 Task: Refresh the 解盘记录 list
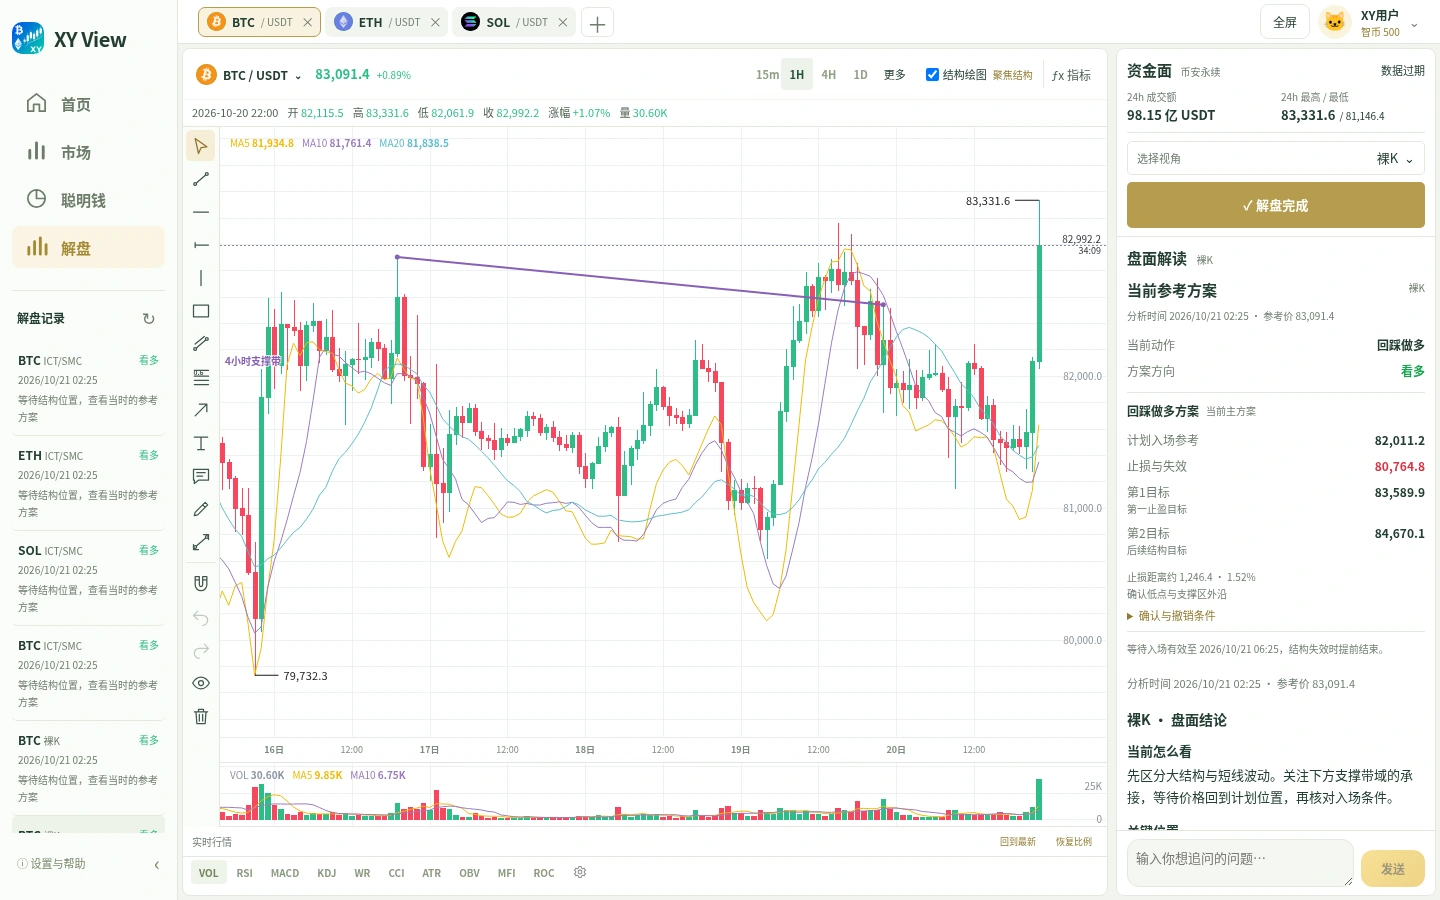point(149,319)
